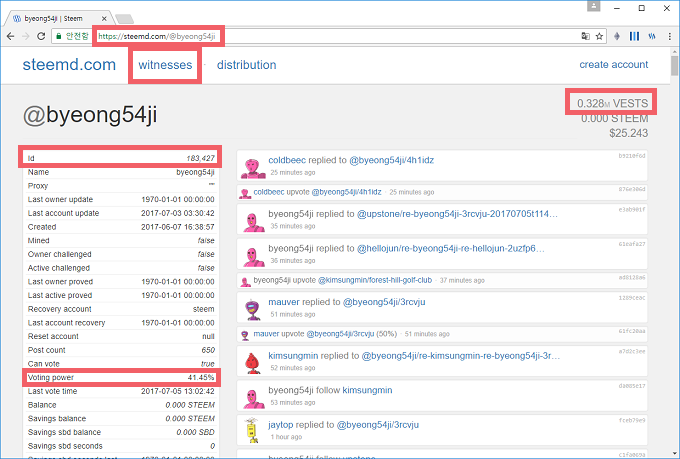The width and height of the screenshot is (680, 459).
Task: Open @byeong54ji/3rcvju link in jaytop reply
Action: point(378,425)
